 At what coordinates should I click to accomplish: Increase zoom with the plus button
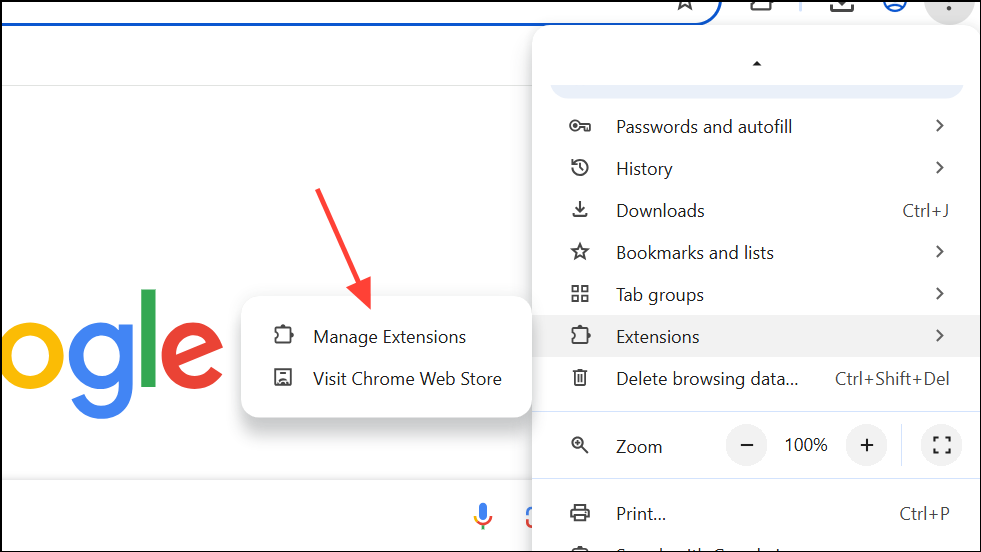pyautogui.click(x=866, y=445)
